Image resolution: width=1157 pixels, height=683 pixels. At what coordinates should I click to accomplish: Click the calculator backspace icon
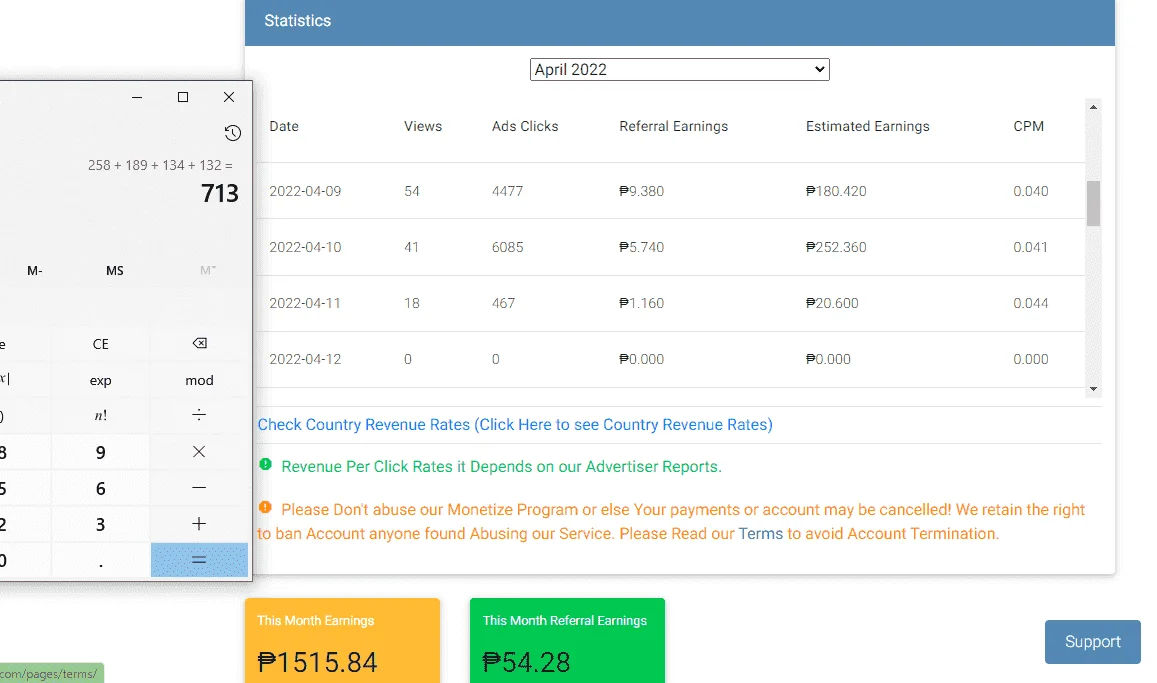pos(199,343)
